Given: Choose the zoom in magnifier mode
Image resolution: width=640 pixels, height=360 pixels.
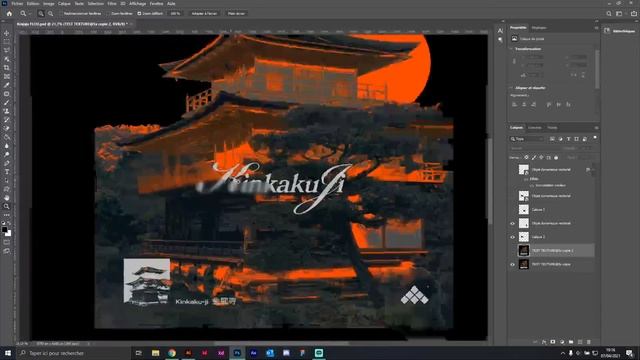Looking at the screenshot, I should (x=41, y=13).
